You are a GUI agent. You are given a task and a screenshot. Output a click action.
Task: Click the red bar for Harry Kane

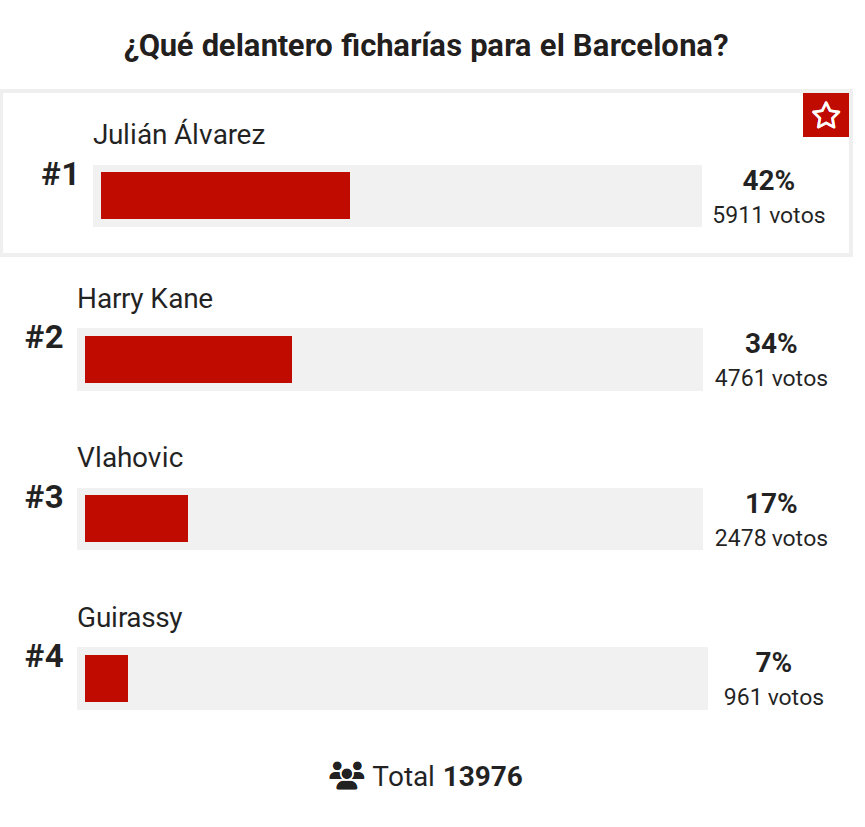[188, 359]
